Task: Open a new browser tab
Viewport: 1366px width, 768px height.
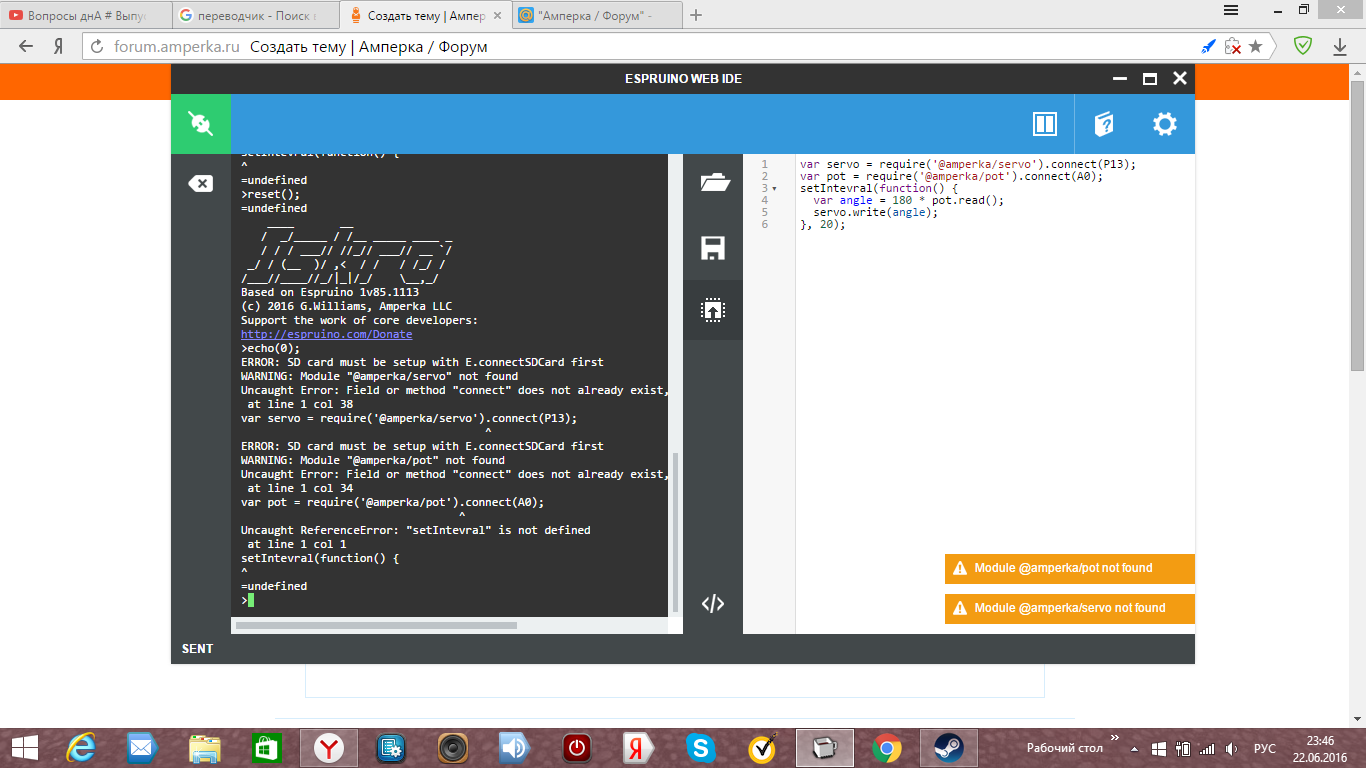Action: pos(697,15)
